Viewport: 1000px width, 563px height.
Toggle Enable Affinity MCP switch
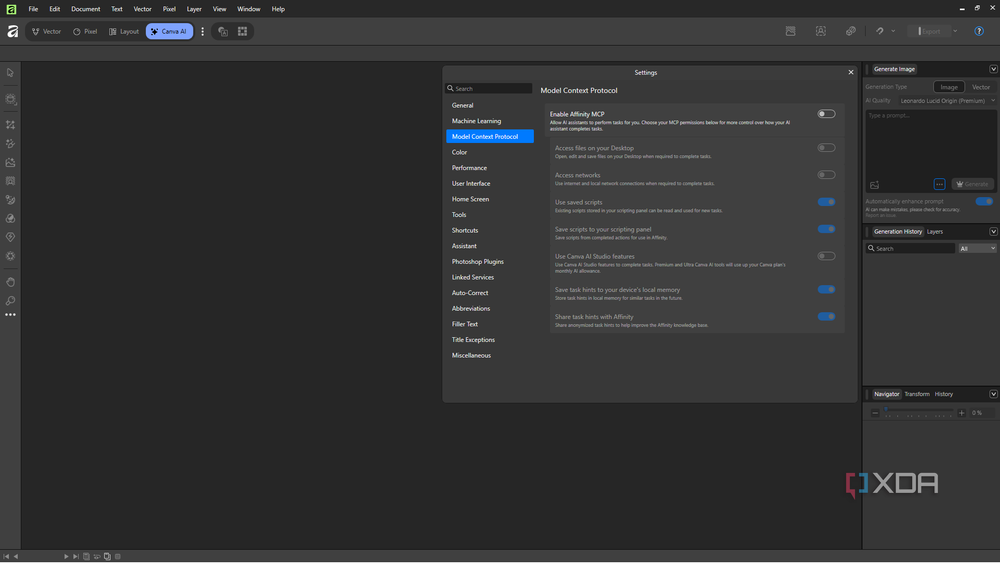pyautogui.click(x=826, y=114)
